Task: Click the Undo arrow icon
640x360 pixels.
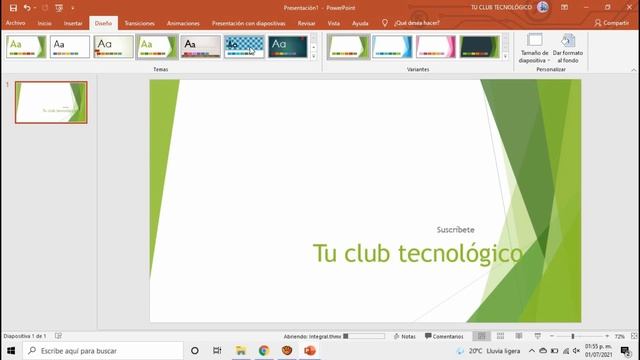Action: click(27, 8)
